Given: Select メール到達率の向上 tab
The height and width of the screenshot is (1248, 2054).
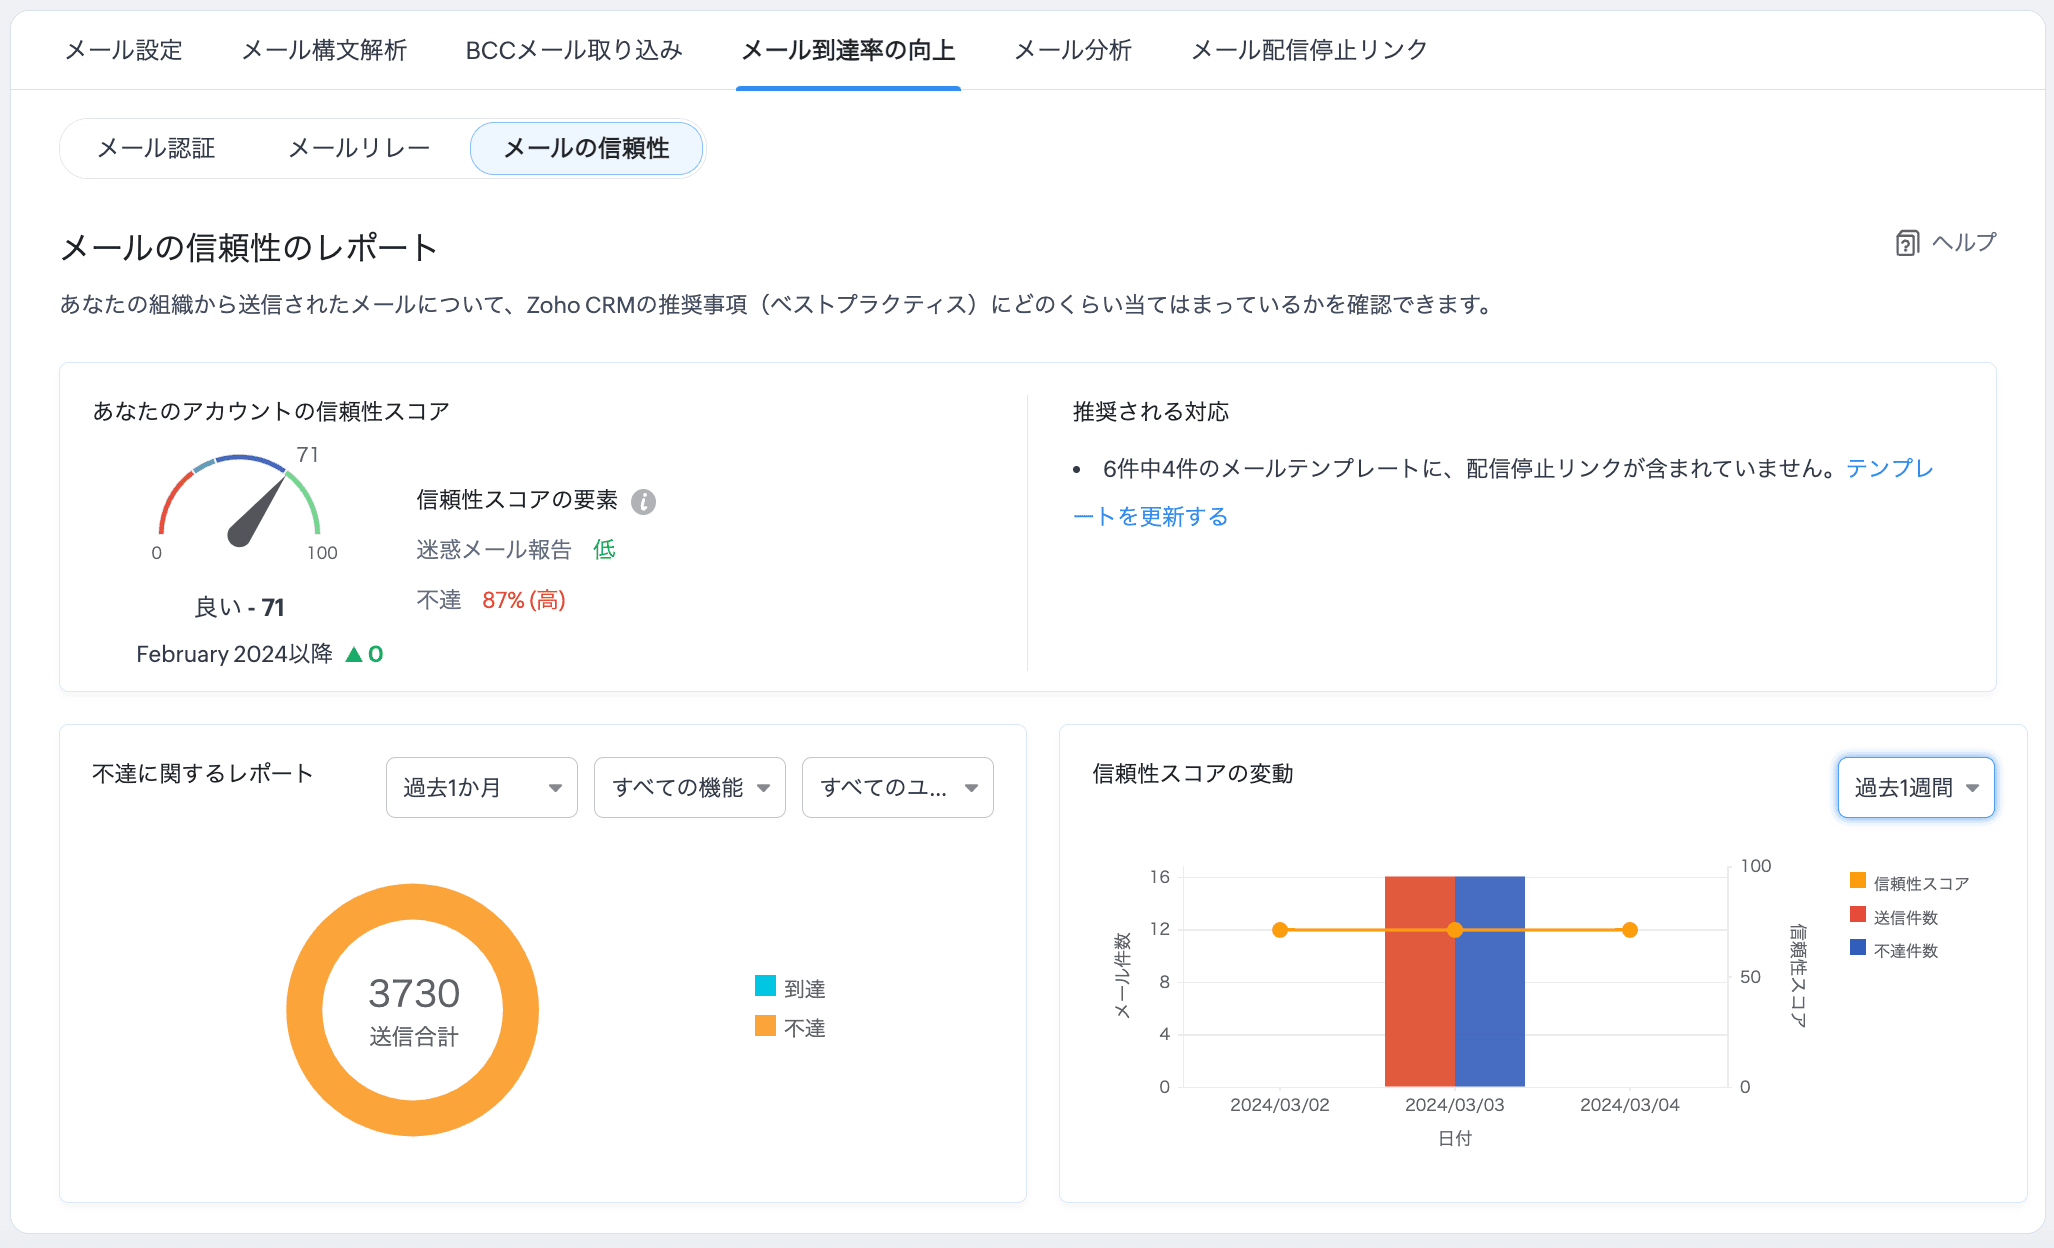Looking at the screenshot, I should pyautogui.click(x=848, y=50).
